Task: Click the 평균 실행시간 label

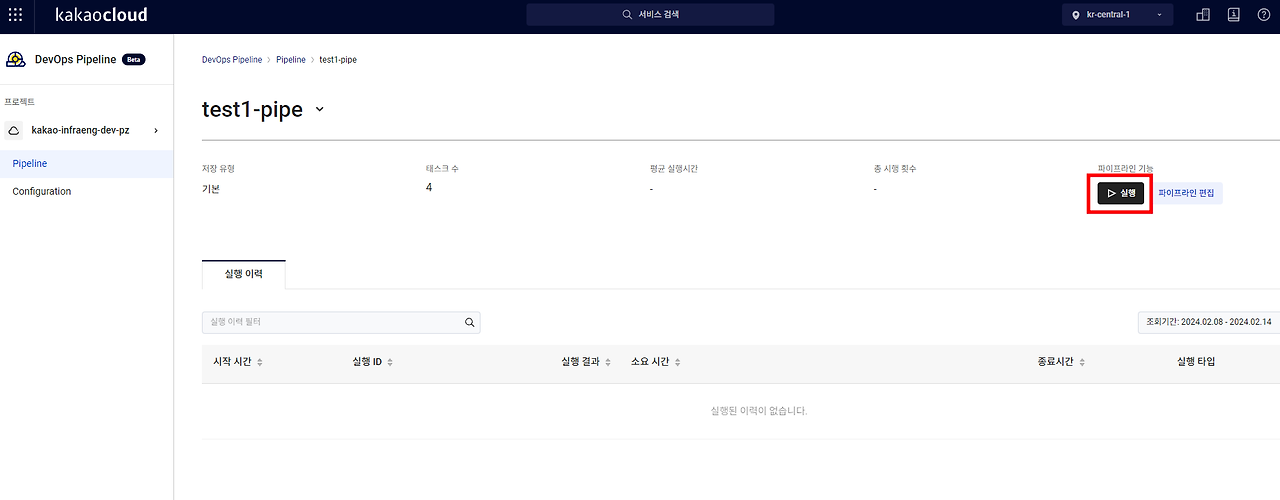Action: [x=673, y=169]
